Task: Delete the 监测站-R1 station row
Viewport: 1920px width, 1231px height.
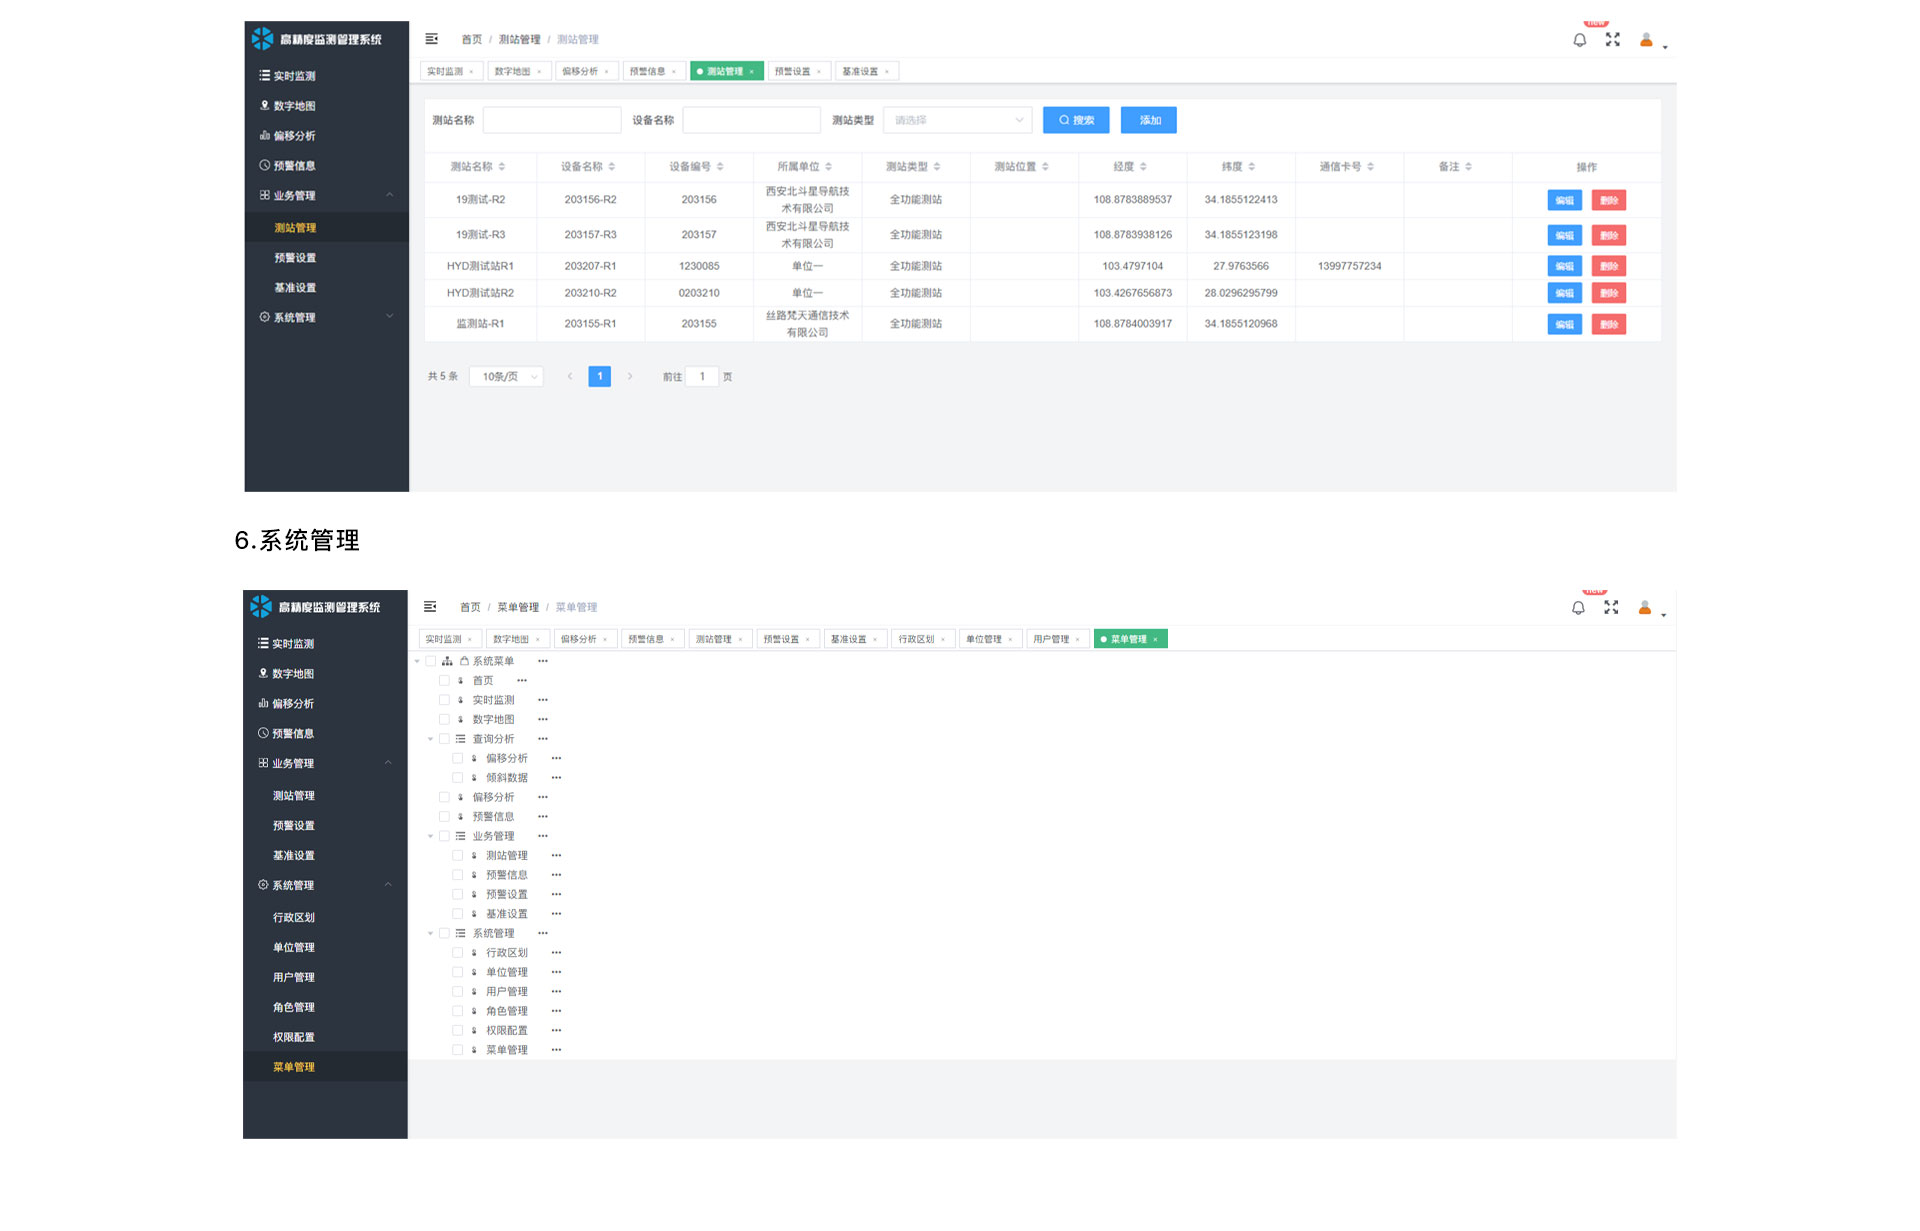Action: point(1608,324)
